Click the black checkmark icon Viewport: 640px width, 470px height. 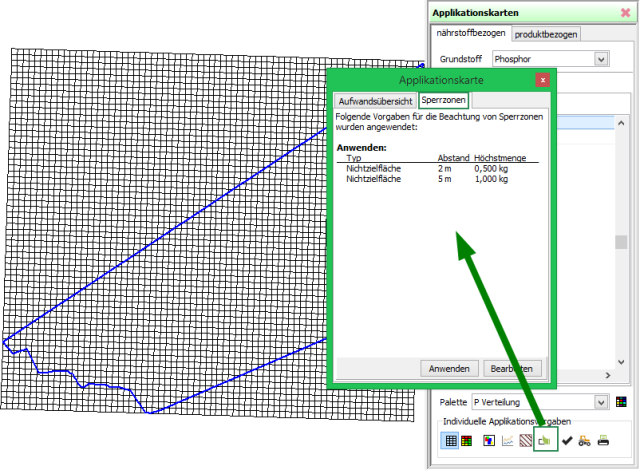point(566,440)
